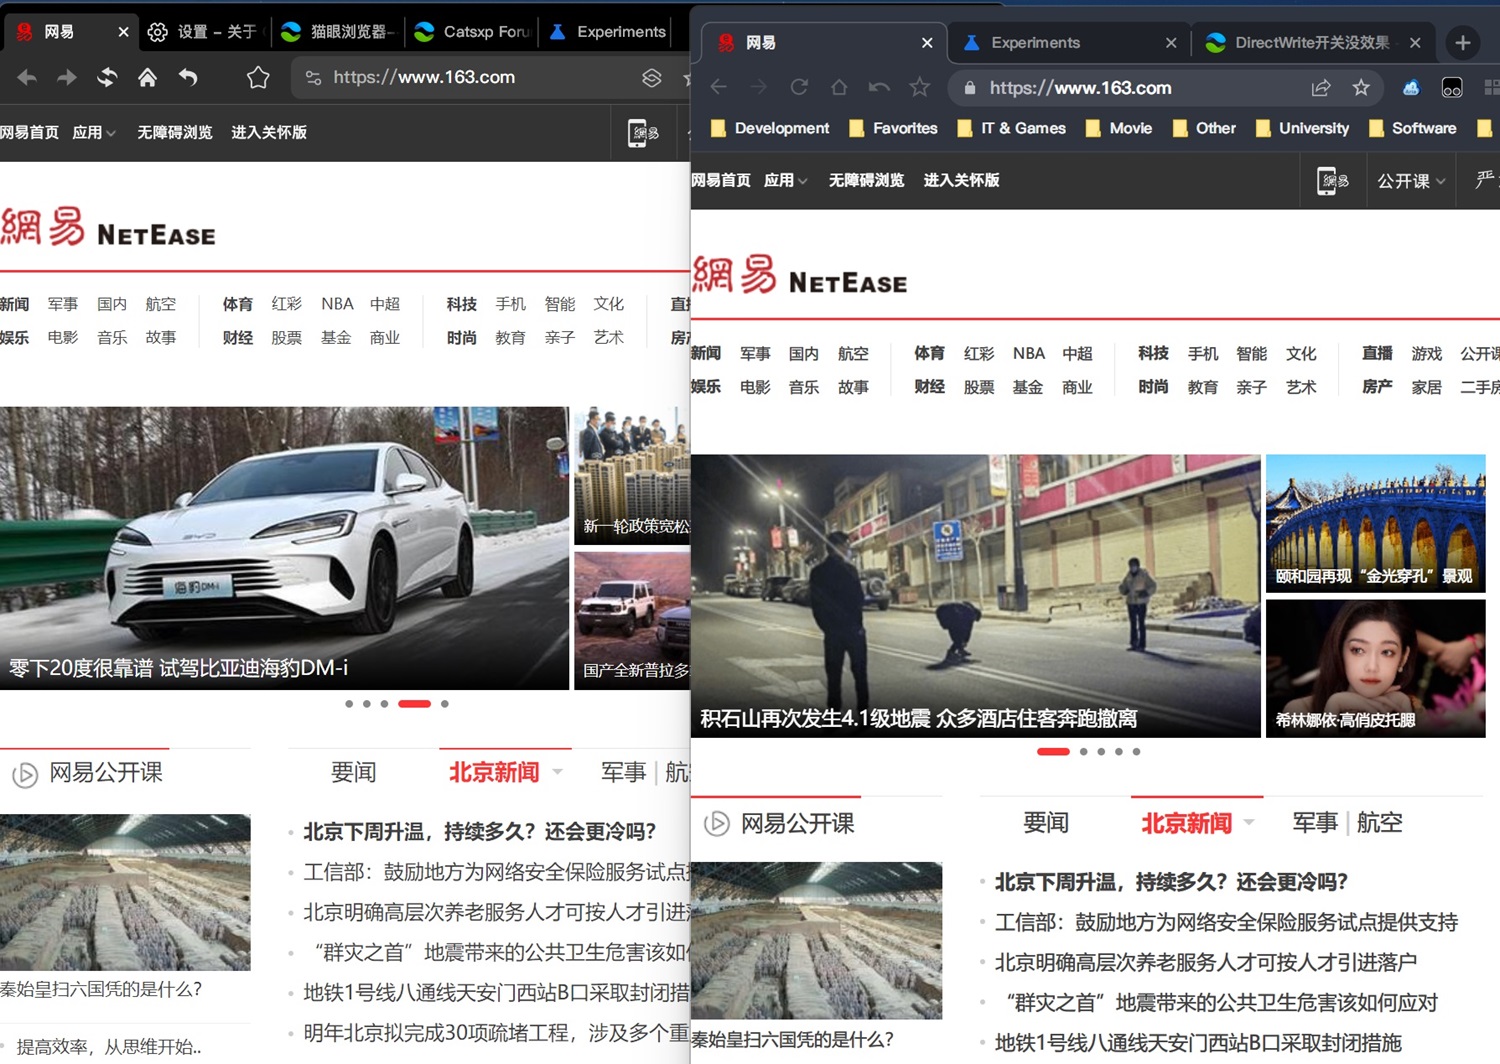Click NetEase mobile app icon in left window
1500x1064 pixels.
tap(642, 132)
